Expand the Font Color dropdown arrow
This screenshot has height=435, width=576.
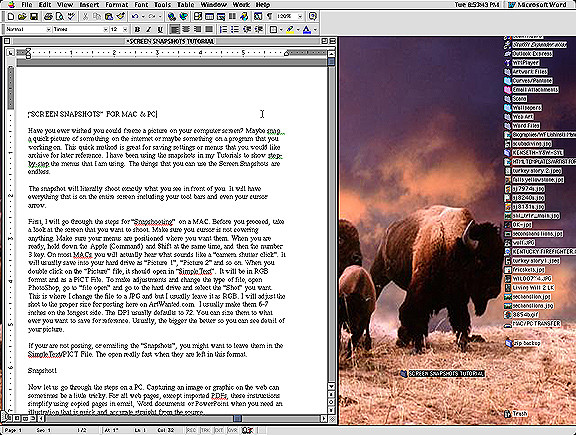coord(315,29)
